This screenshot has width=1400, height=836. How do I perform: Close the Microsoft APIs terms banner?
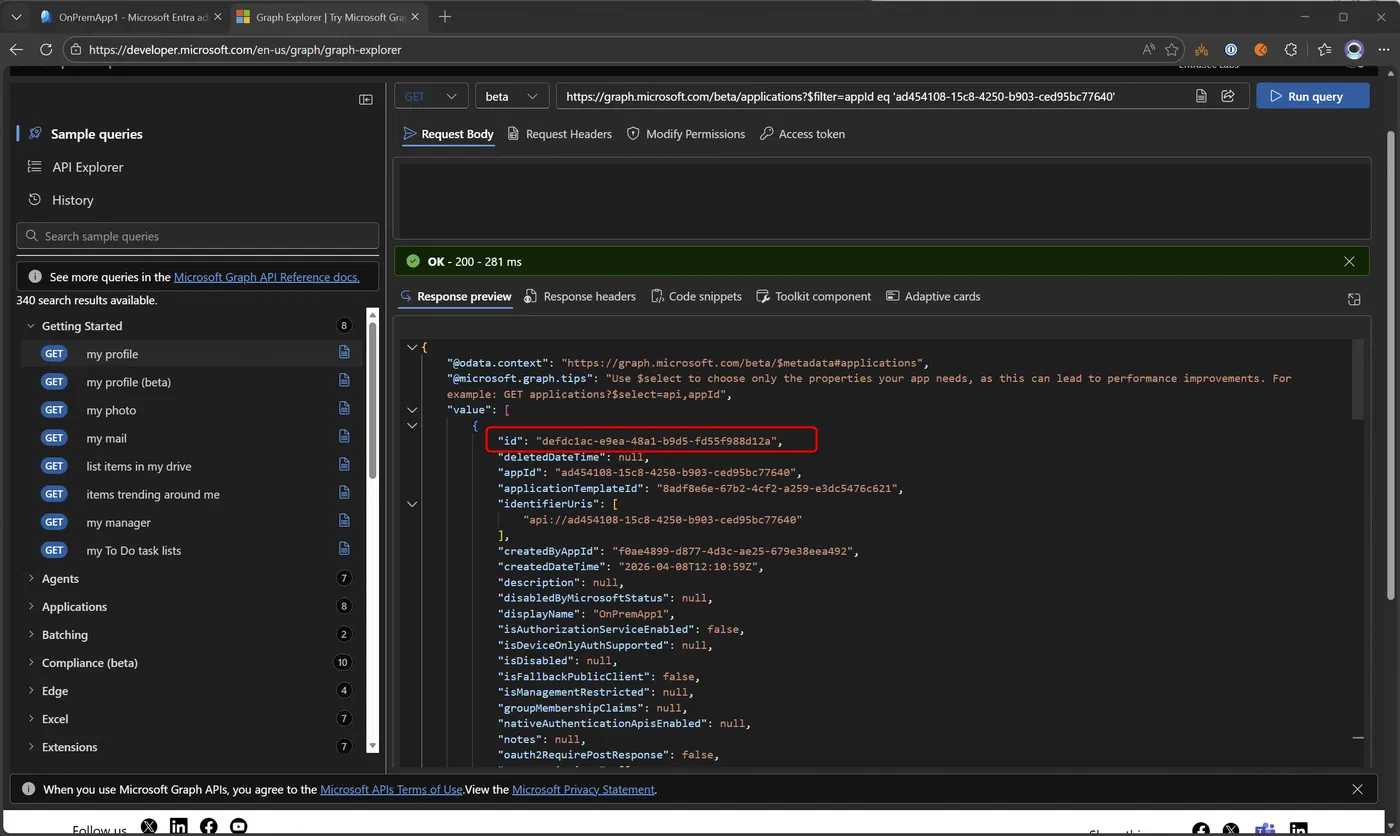coord(1357,790)
